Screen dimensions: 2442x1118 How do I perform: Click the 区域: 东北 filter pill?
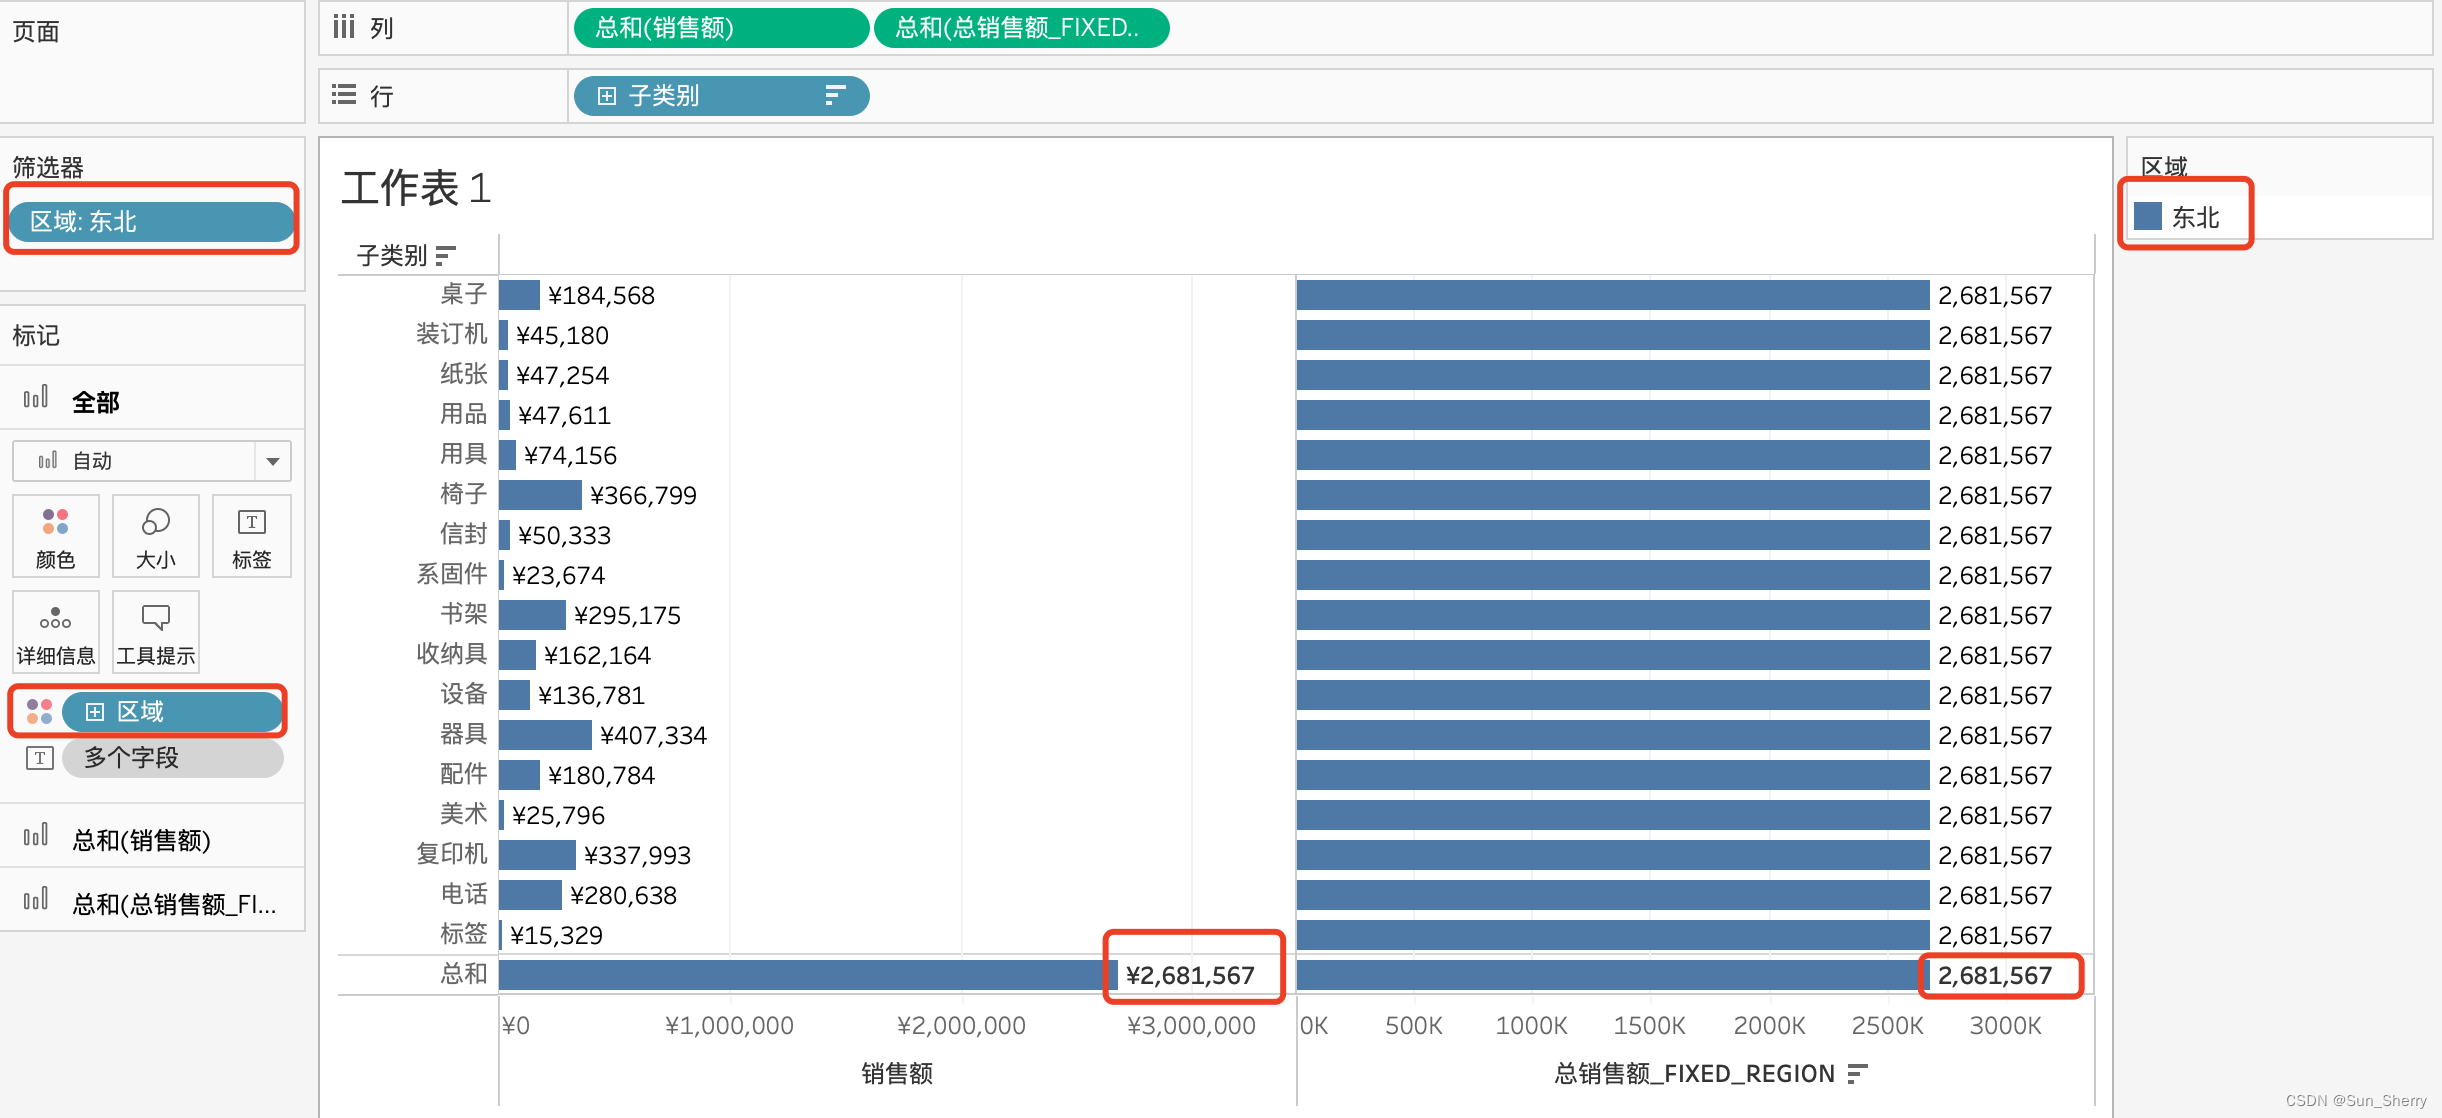(152, 222)
